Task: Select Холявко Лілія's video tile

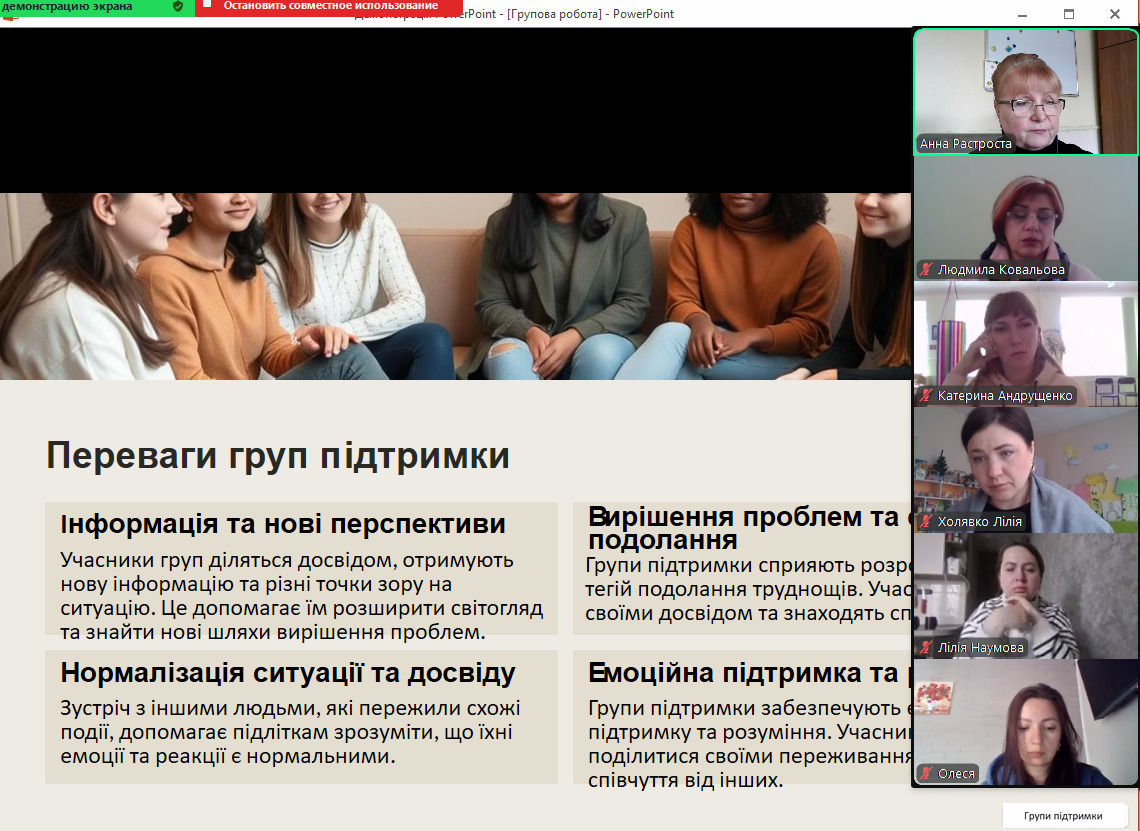Action: [x=1026, y=470]
